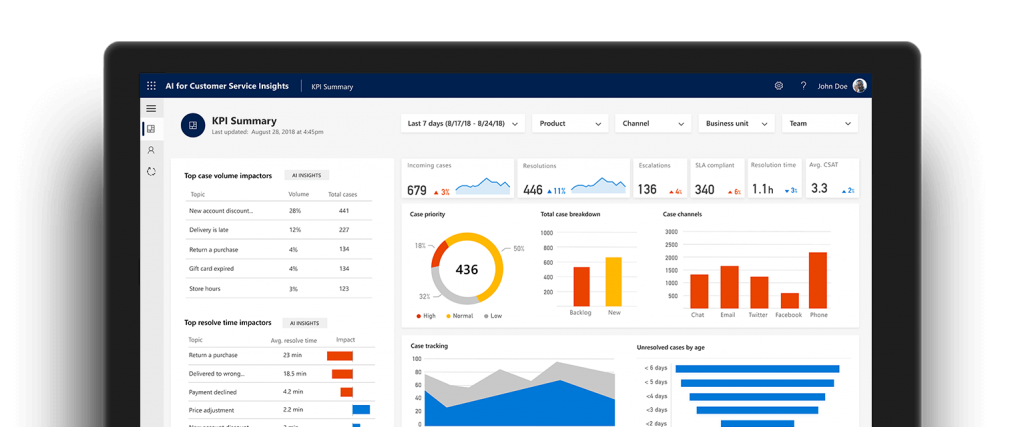This screenshot has width=1024, height=427.
Task: Select 'Payment declined' resolve row
Action: [279, 392]
